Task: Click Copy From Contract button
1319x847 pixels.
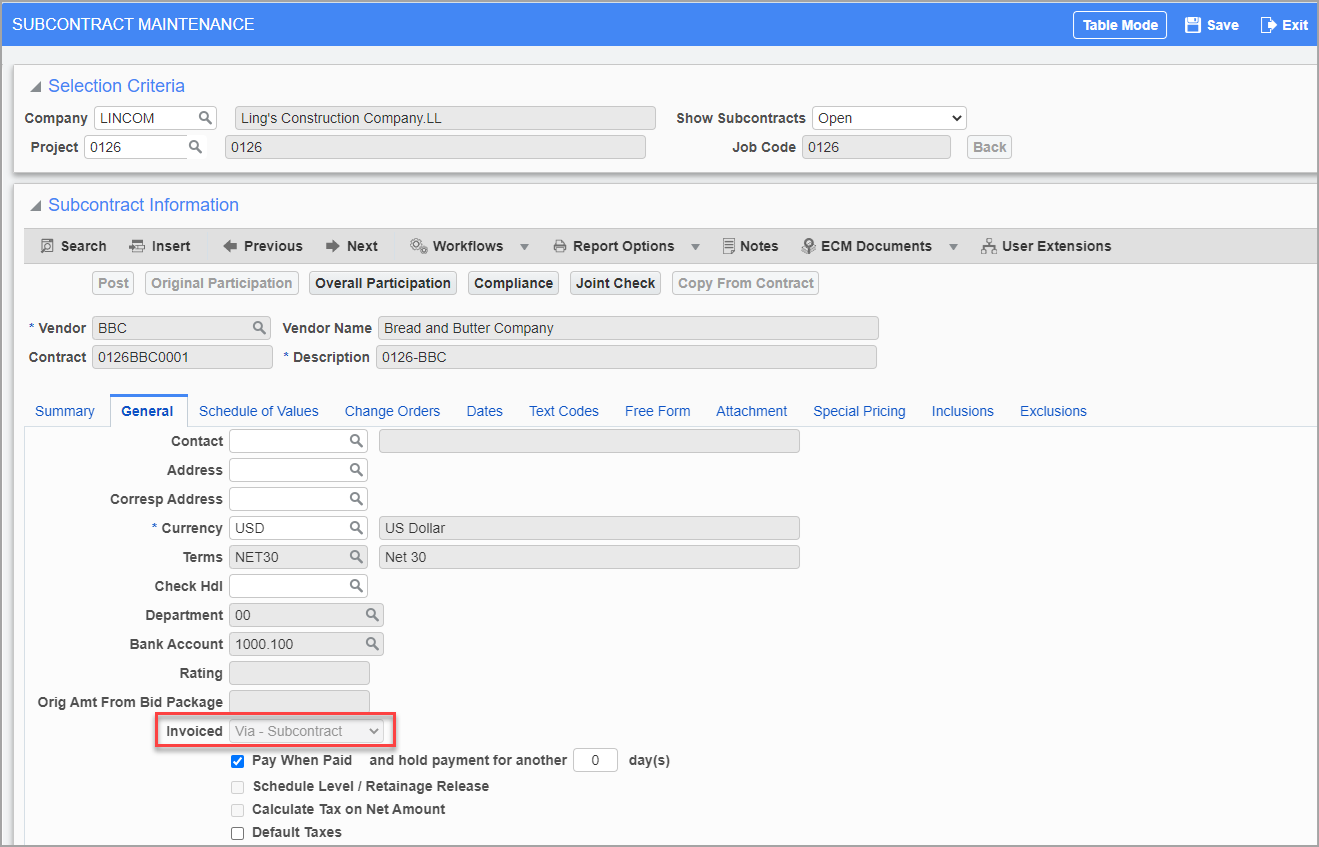Action: (x=746, y=283)
